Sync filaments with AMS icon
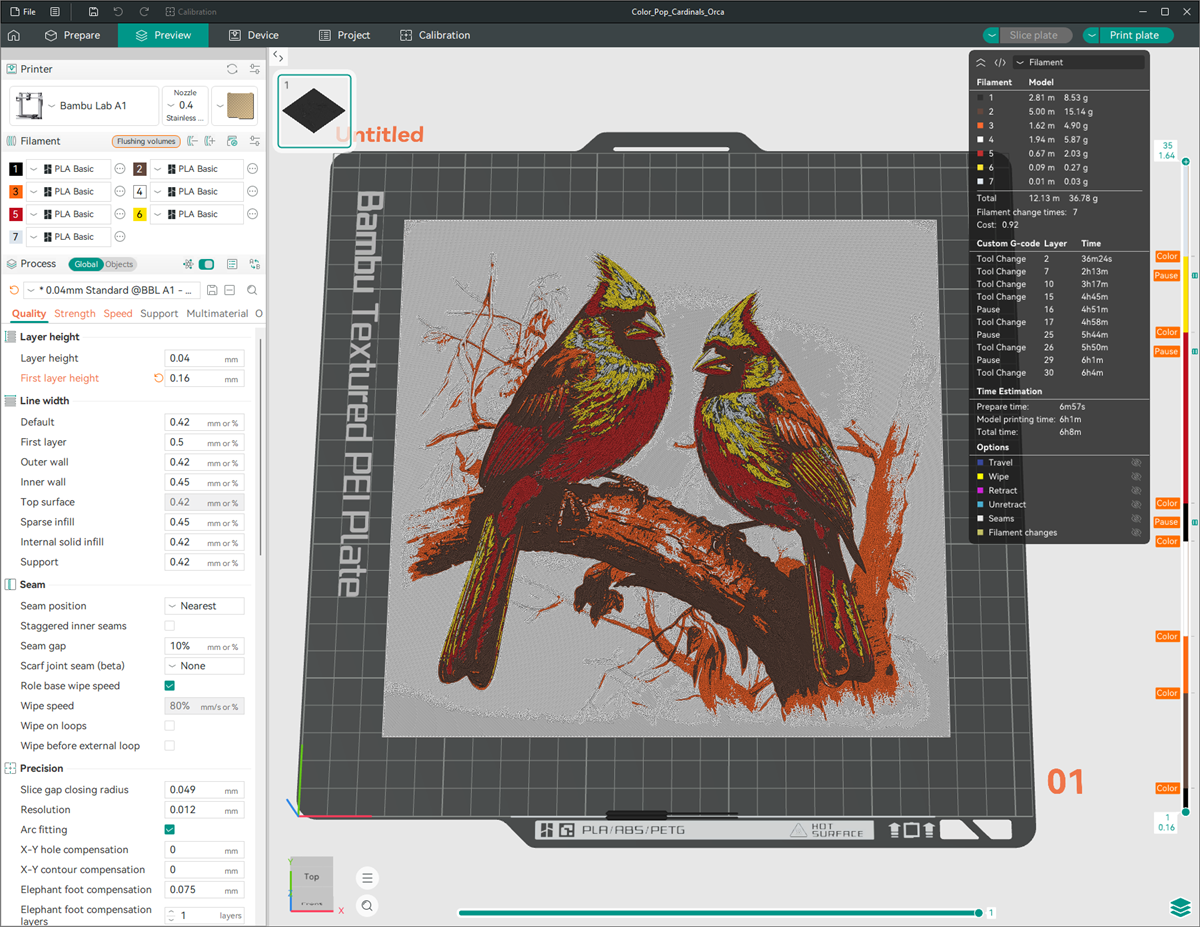 [232, 141]
